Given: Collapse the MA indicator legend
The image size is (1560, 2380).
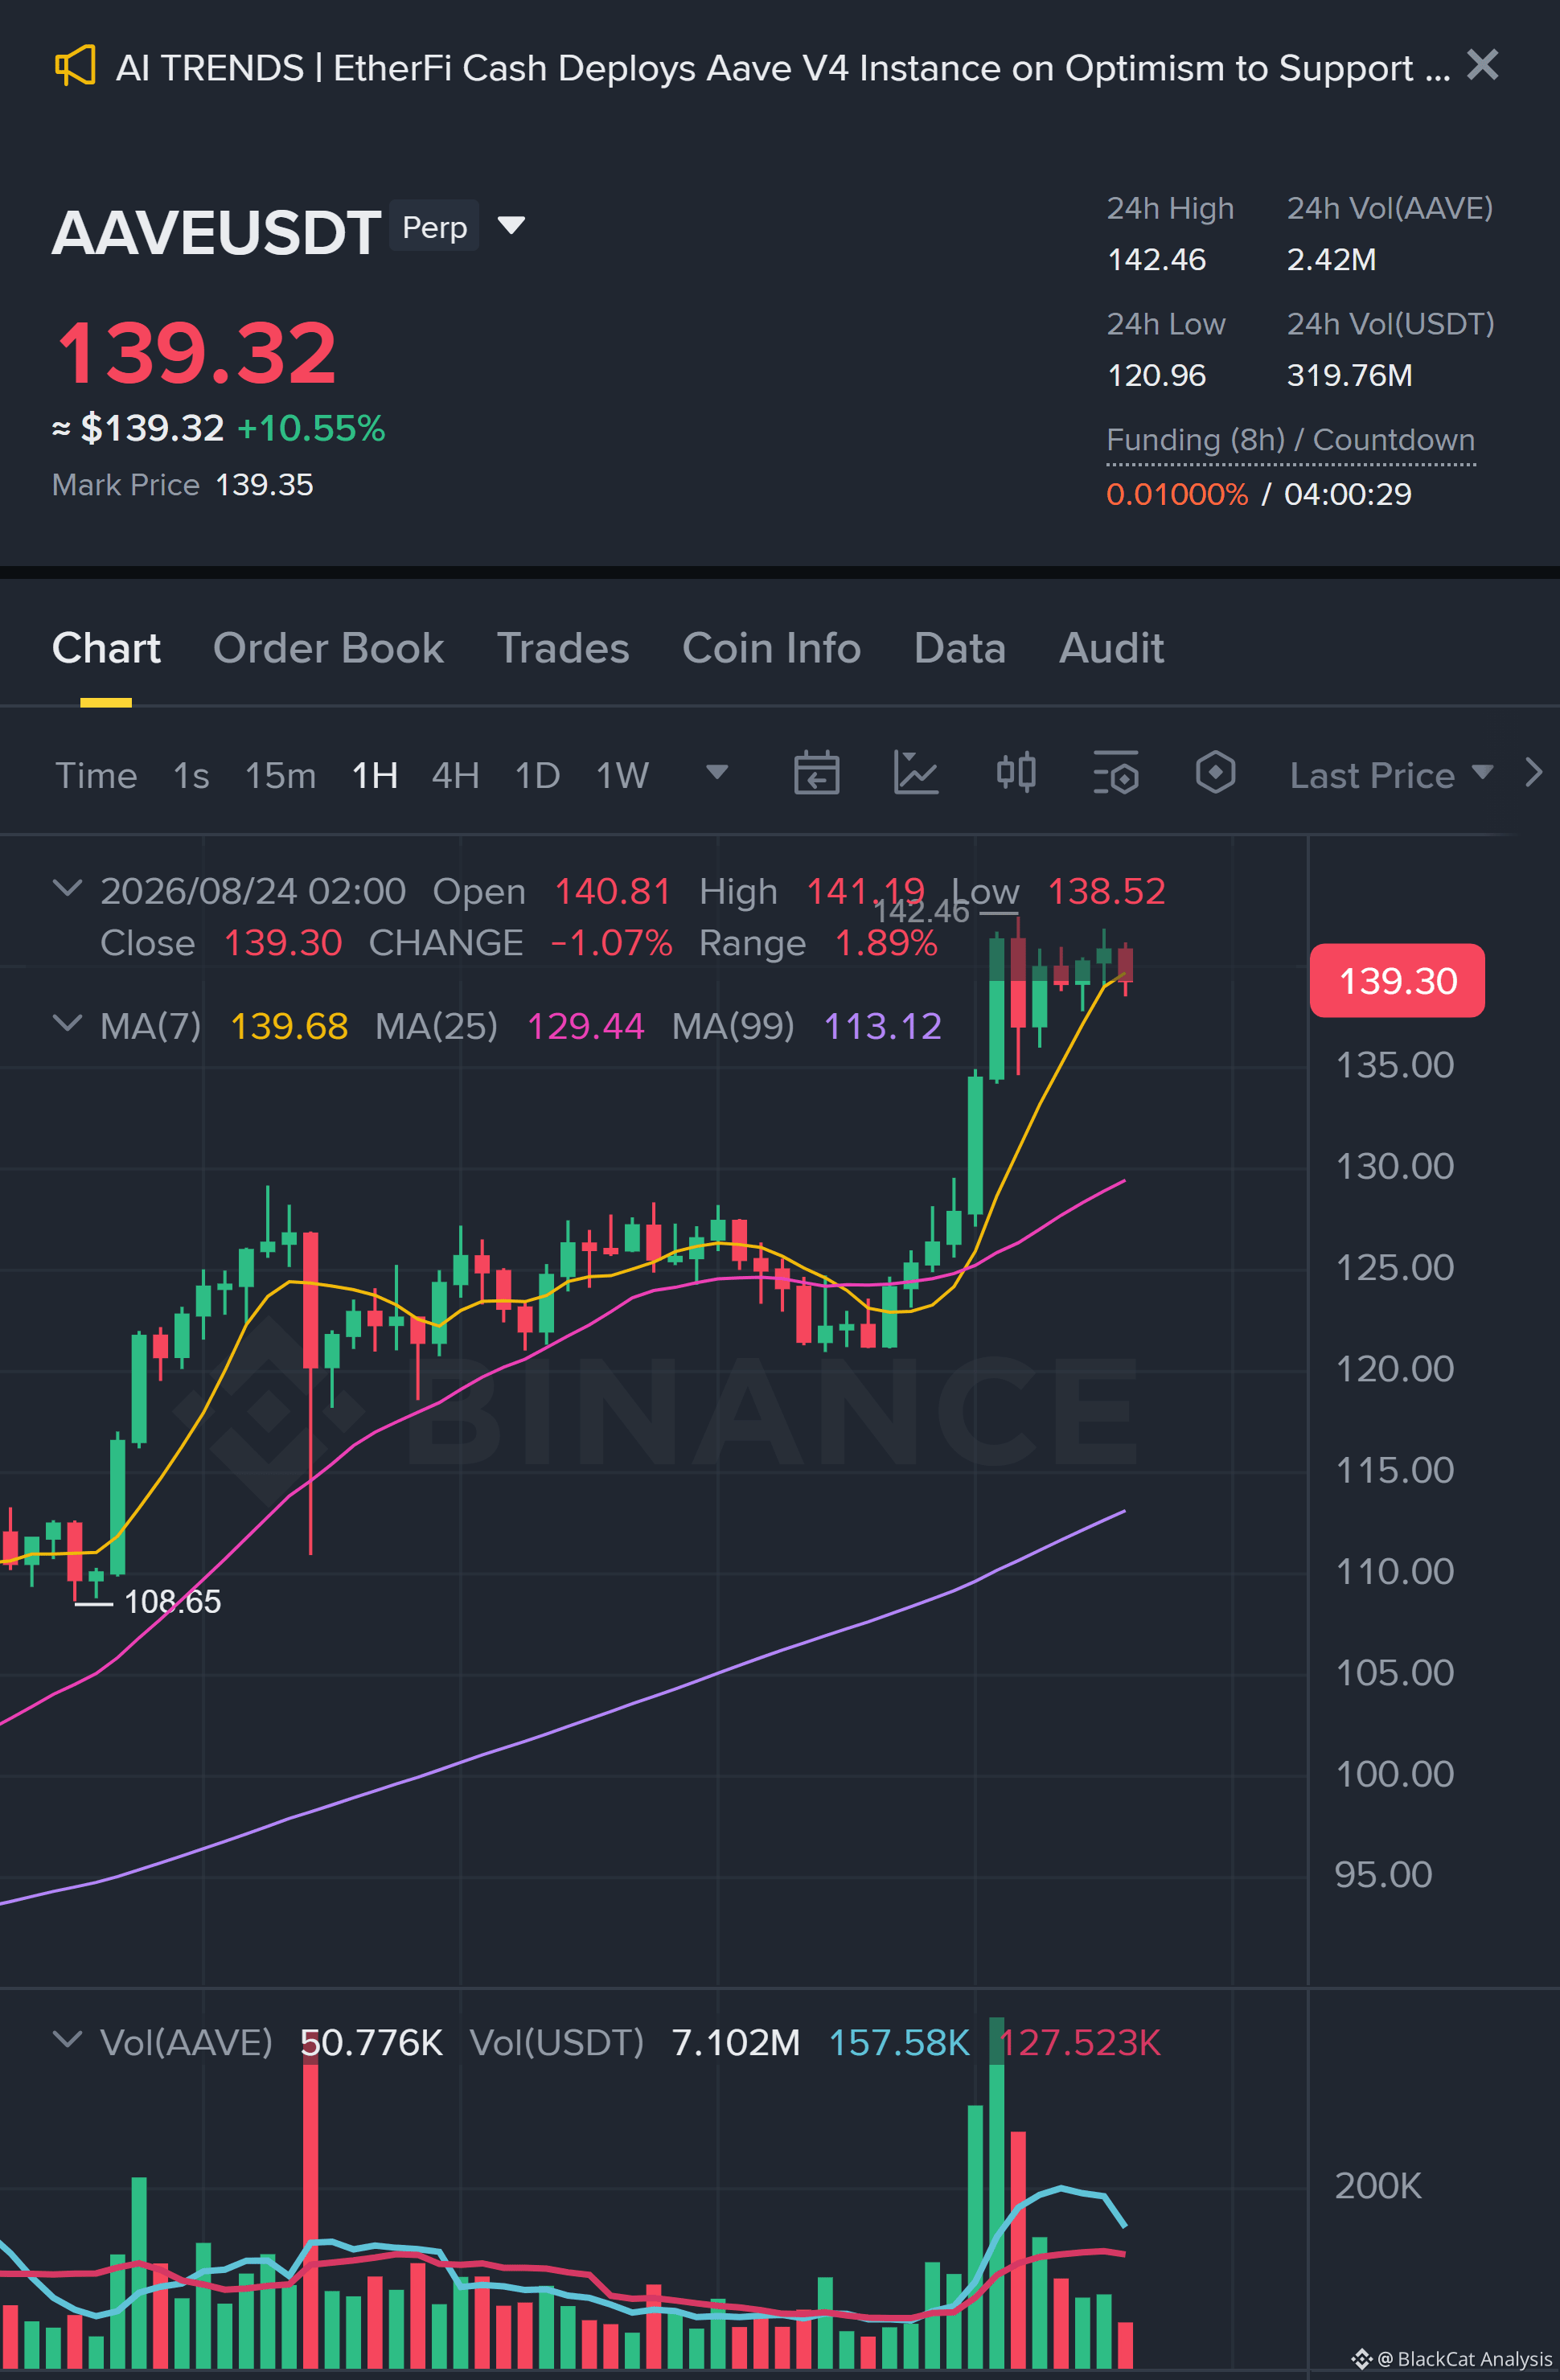Looking at the screenshot, I should tap(67, 1023).
